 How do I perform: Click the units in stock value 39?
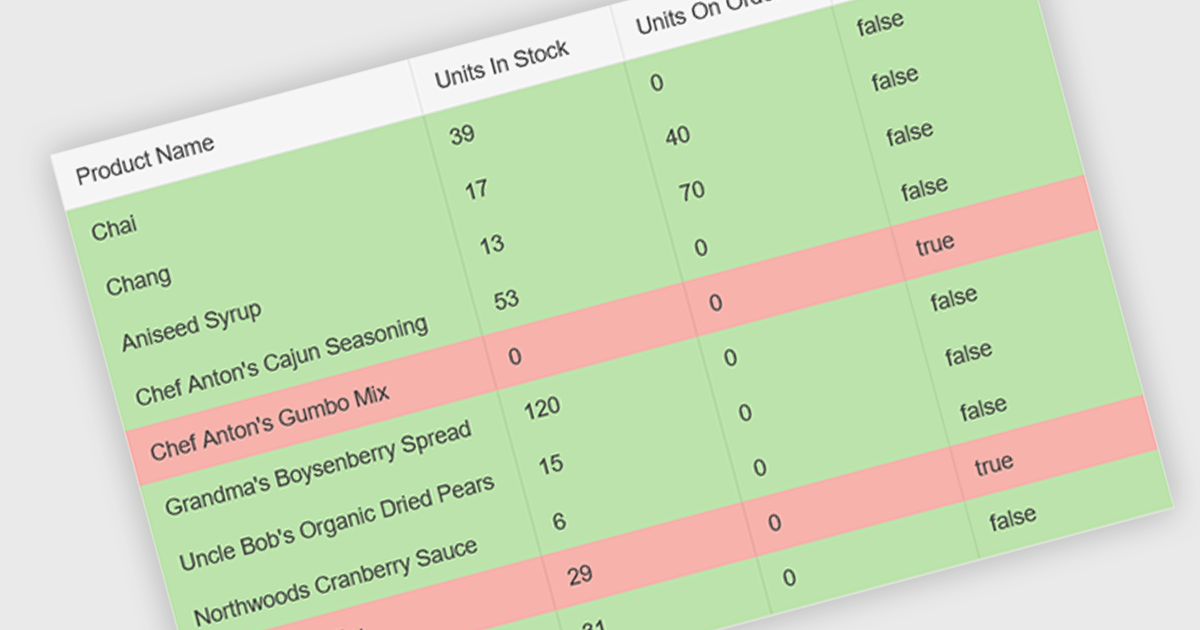[462, 134]
